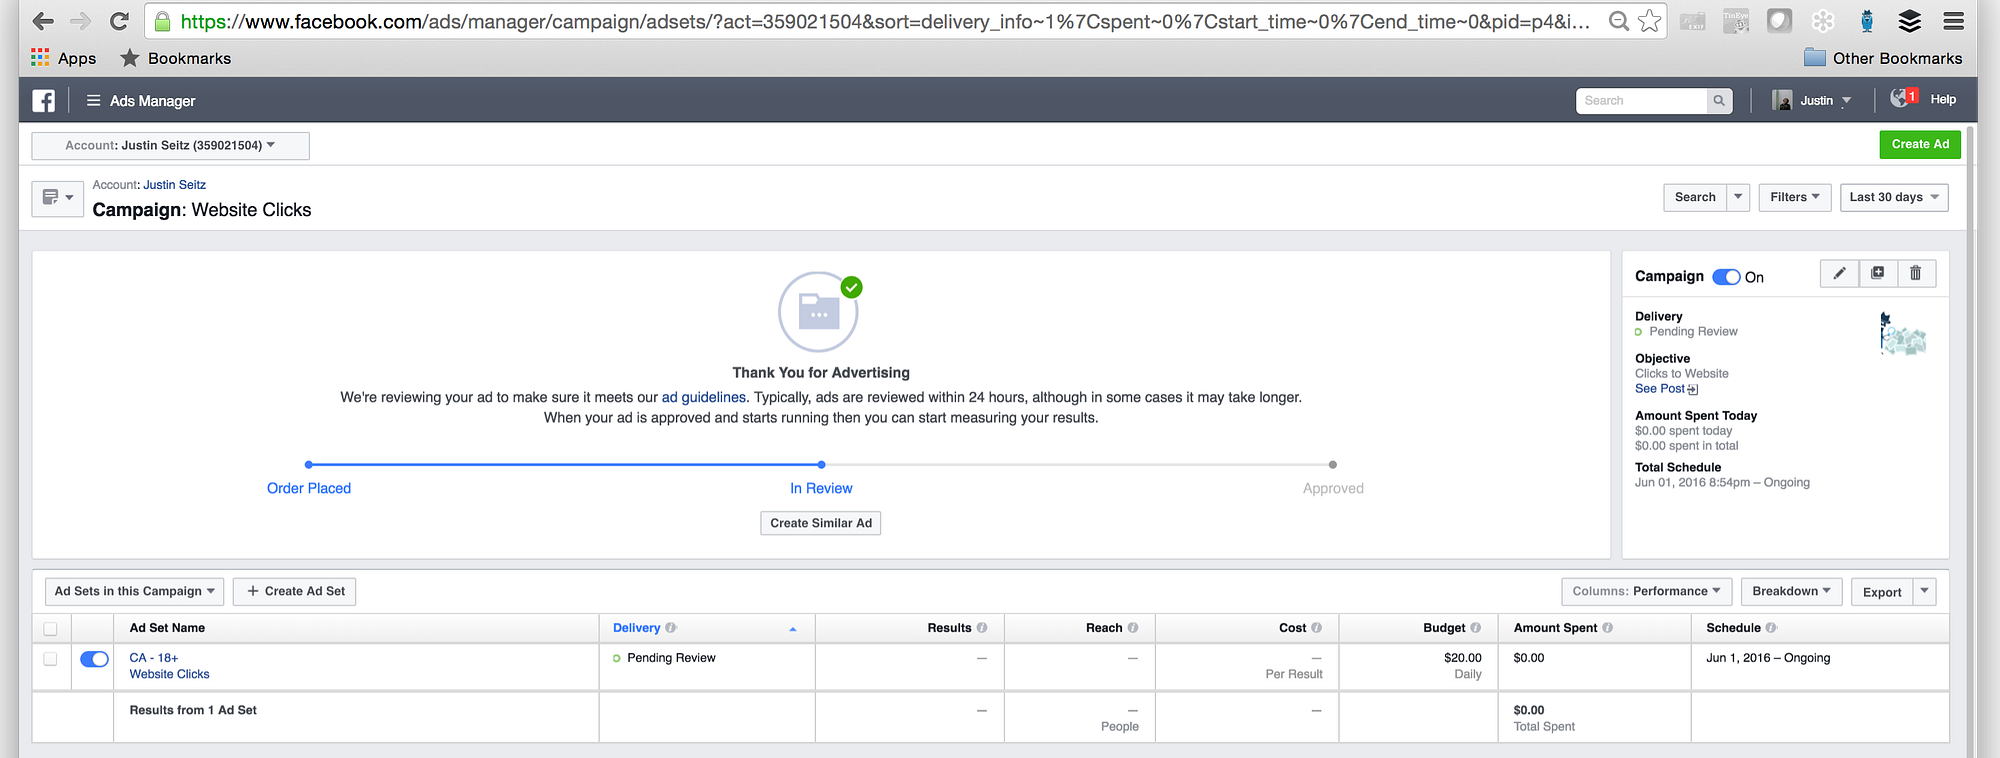
Task: Click the Order Placed progress marker dot
Action: (x=309, y=464)
